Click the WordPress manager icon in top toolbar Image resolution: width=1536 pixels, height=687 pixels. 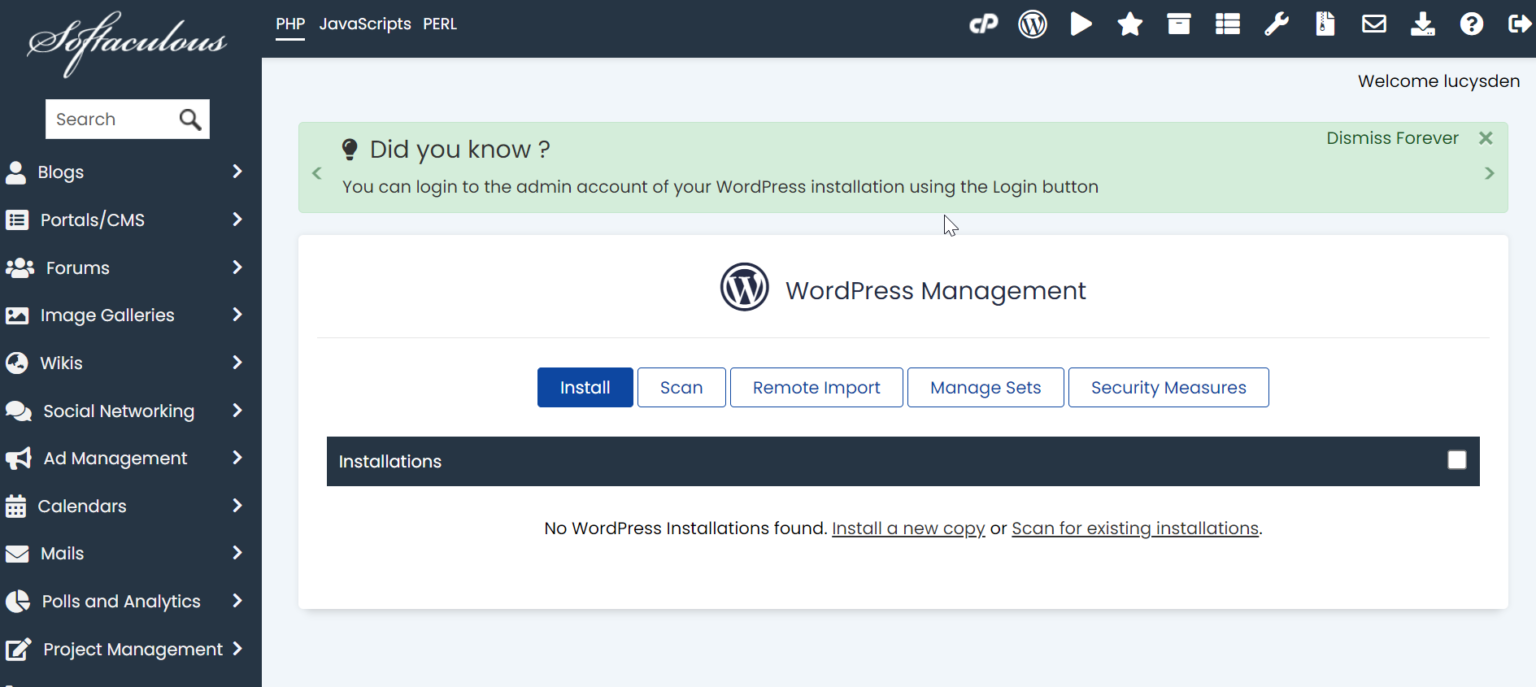[1032, 25]
